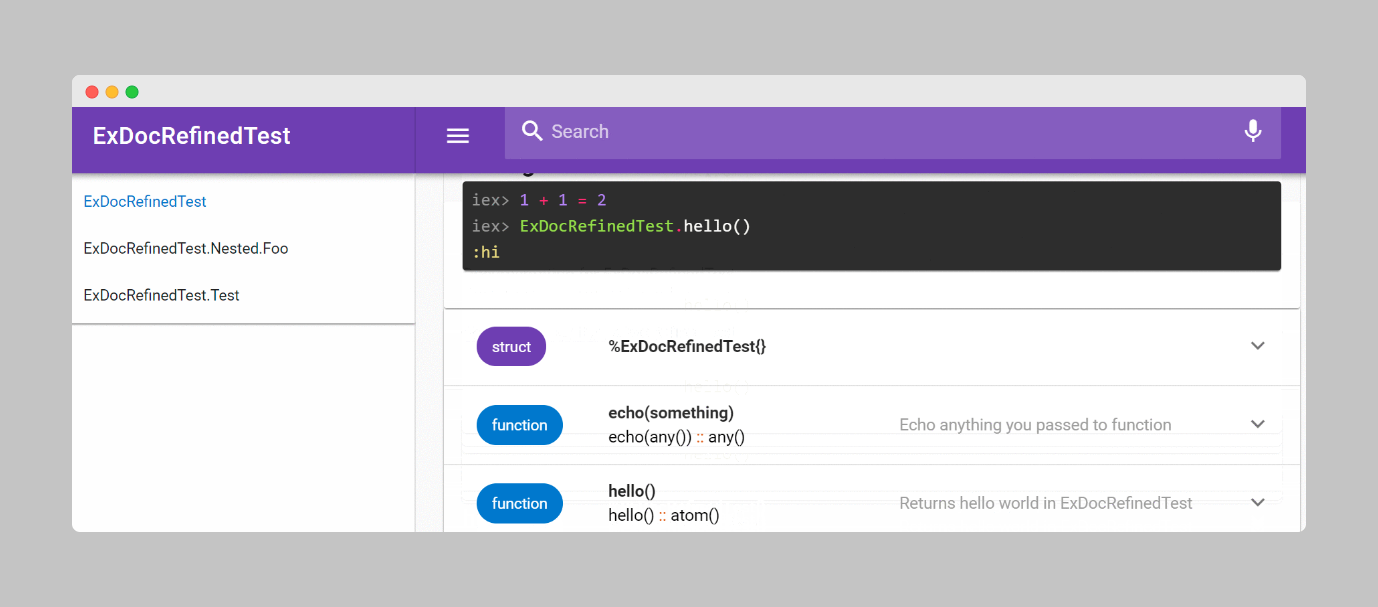Image resolution: width=1378 pixels, height=607 pixels.
Task: Expand the echo function details chevron
Action: pyautogui.click(x=1258, y=424)
